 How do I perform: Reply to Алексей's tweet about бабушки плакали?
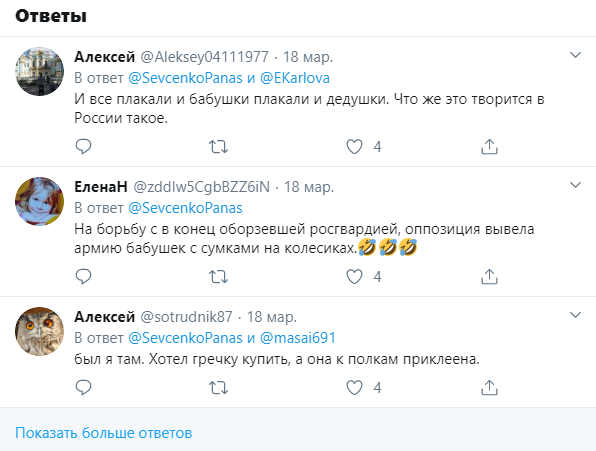point(83,146)
